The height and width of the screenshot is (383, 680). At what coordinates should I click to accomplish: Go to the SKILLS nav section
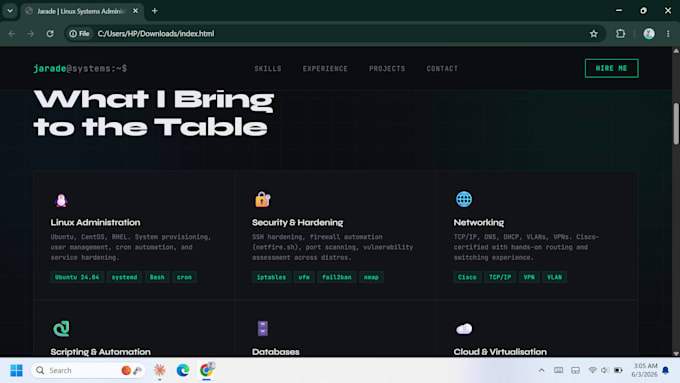tap(268, 69)
